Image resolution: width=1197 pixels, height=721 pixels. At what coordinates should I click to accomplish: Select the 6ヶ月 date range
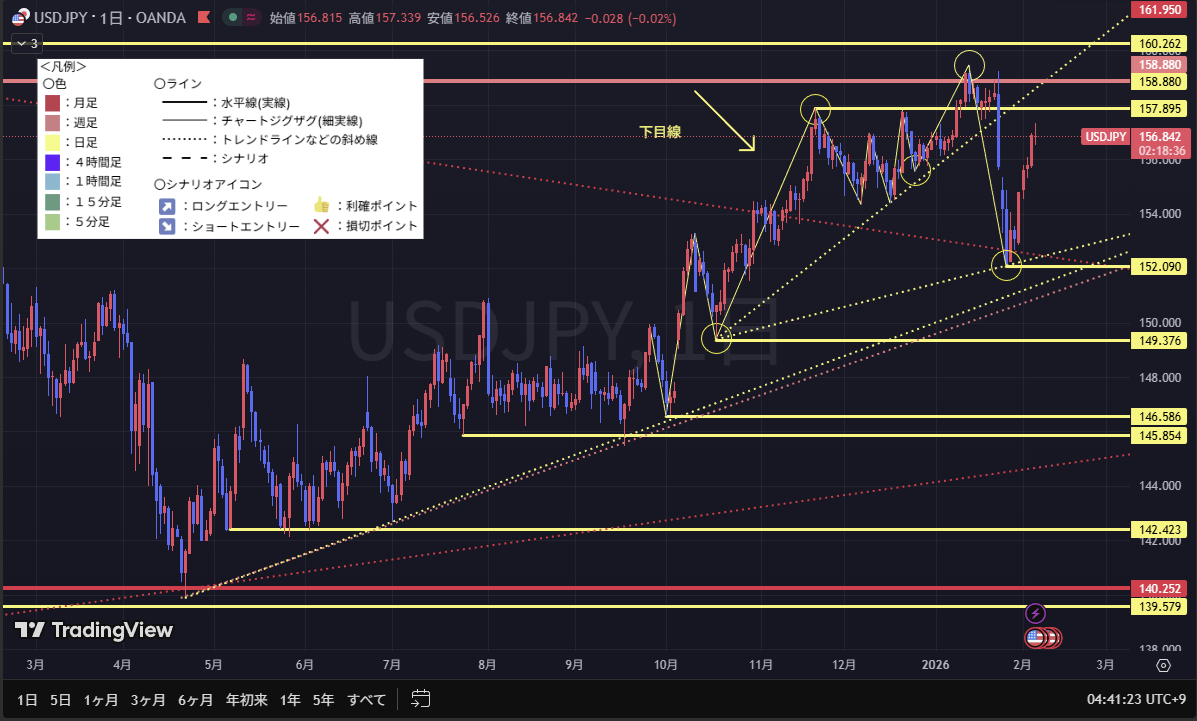tap(197, 699)
